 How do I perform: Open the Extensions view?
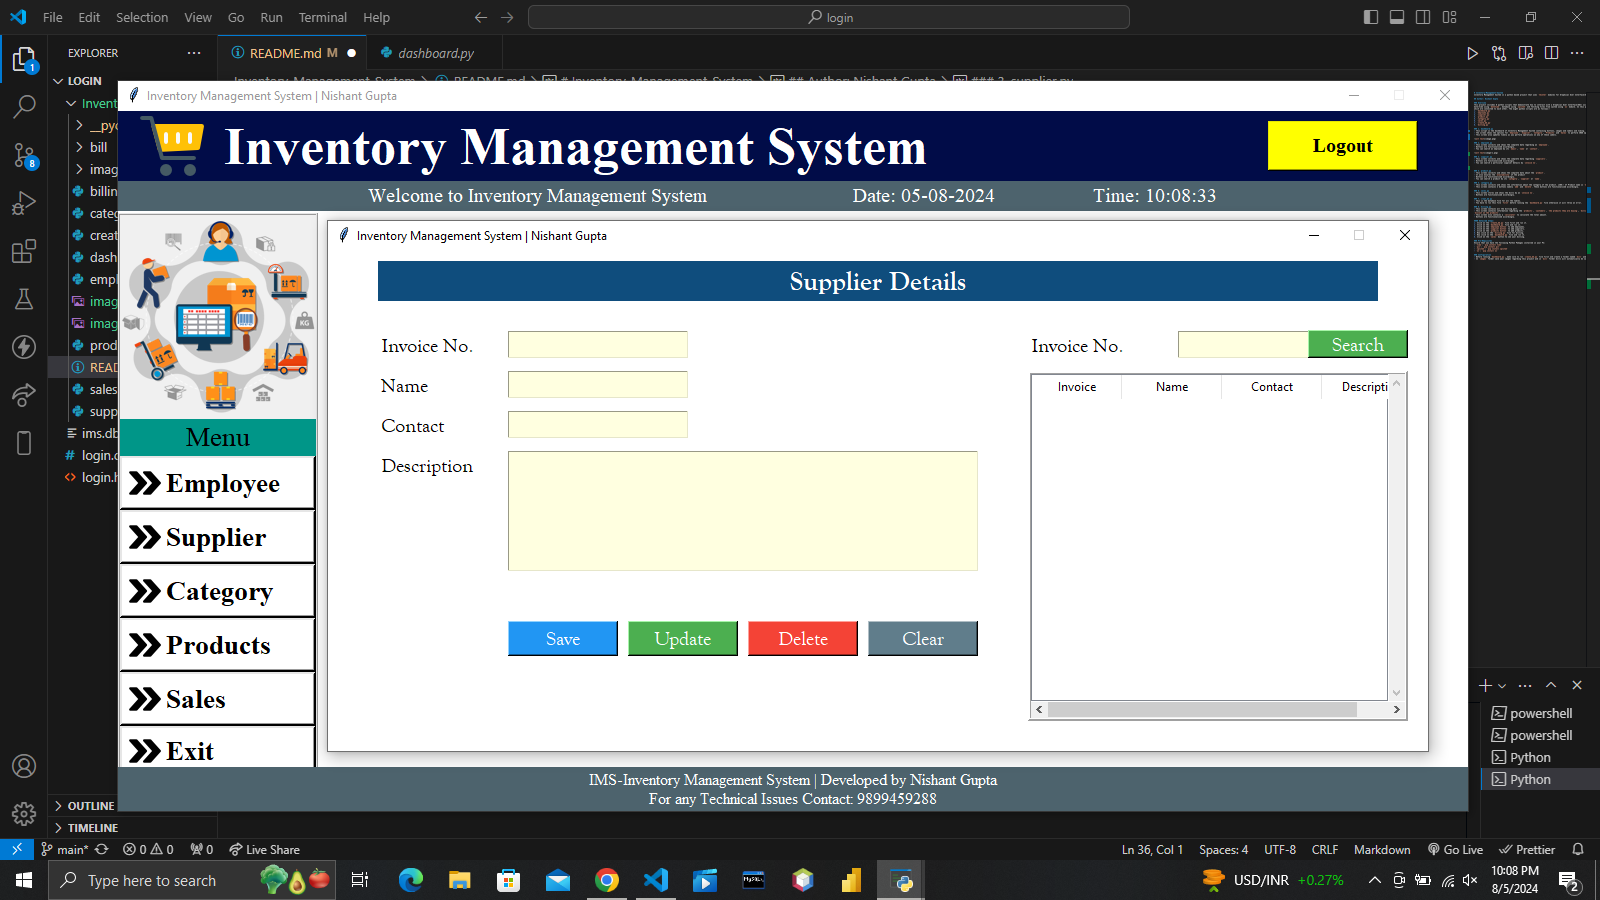(24, 251)
